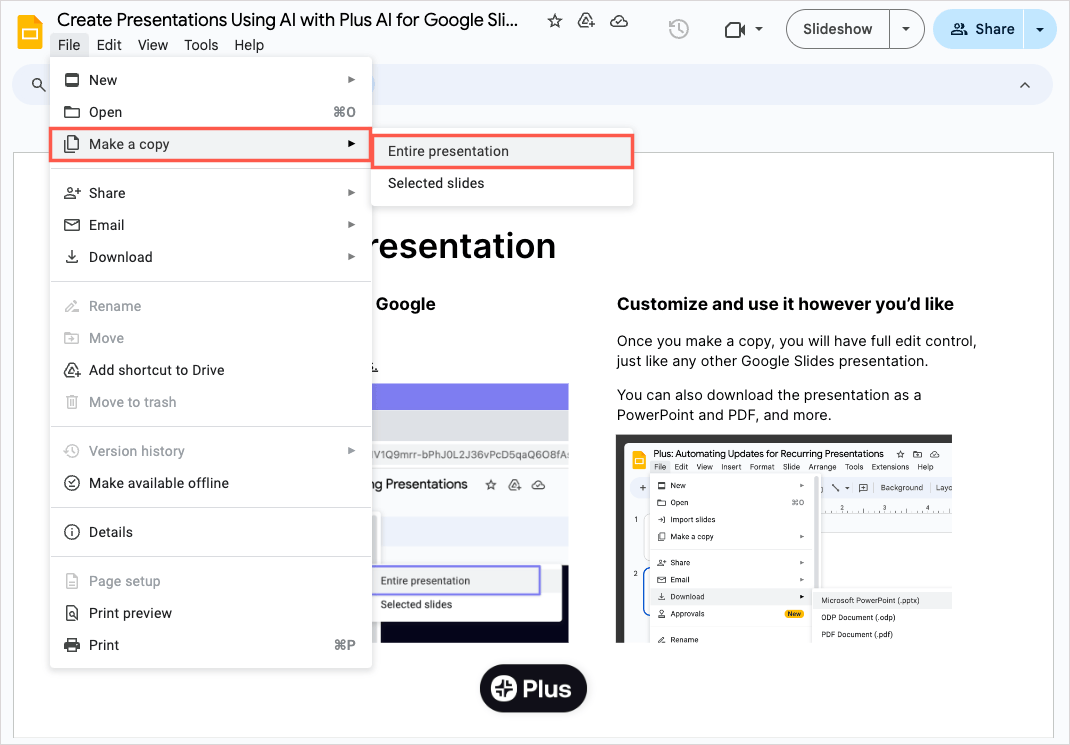Click the Plus badge on the slide
Image resolution: width=1070 pixels, height=745 pixels.
(533, 689)
